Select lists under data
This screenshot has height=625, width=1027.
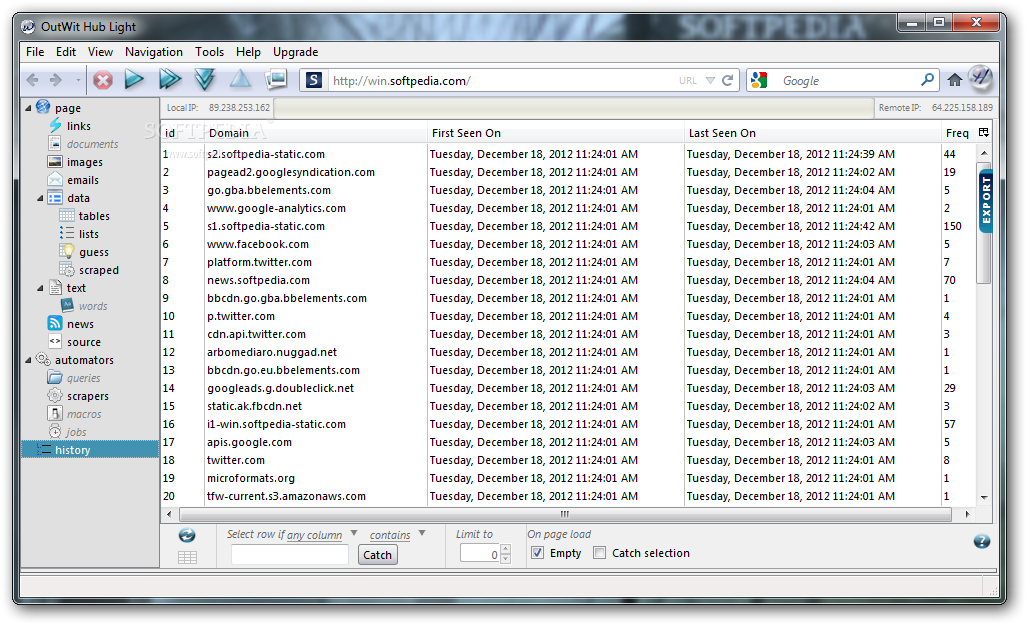pos(88,234)
